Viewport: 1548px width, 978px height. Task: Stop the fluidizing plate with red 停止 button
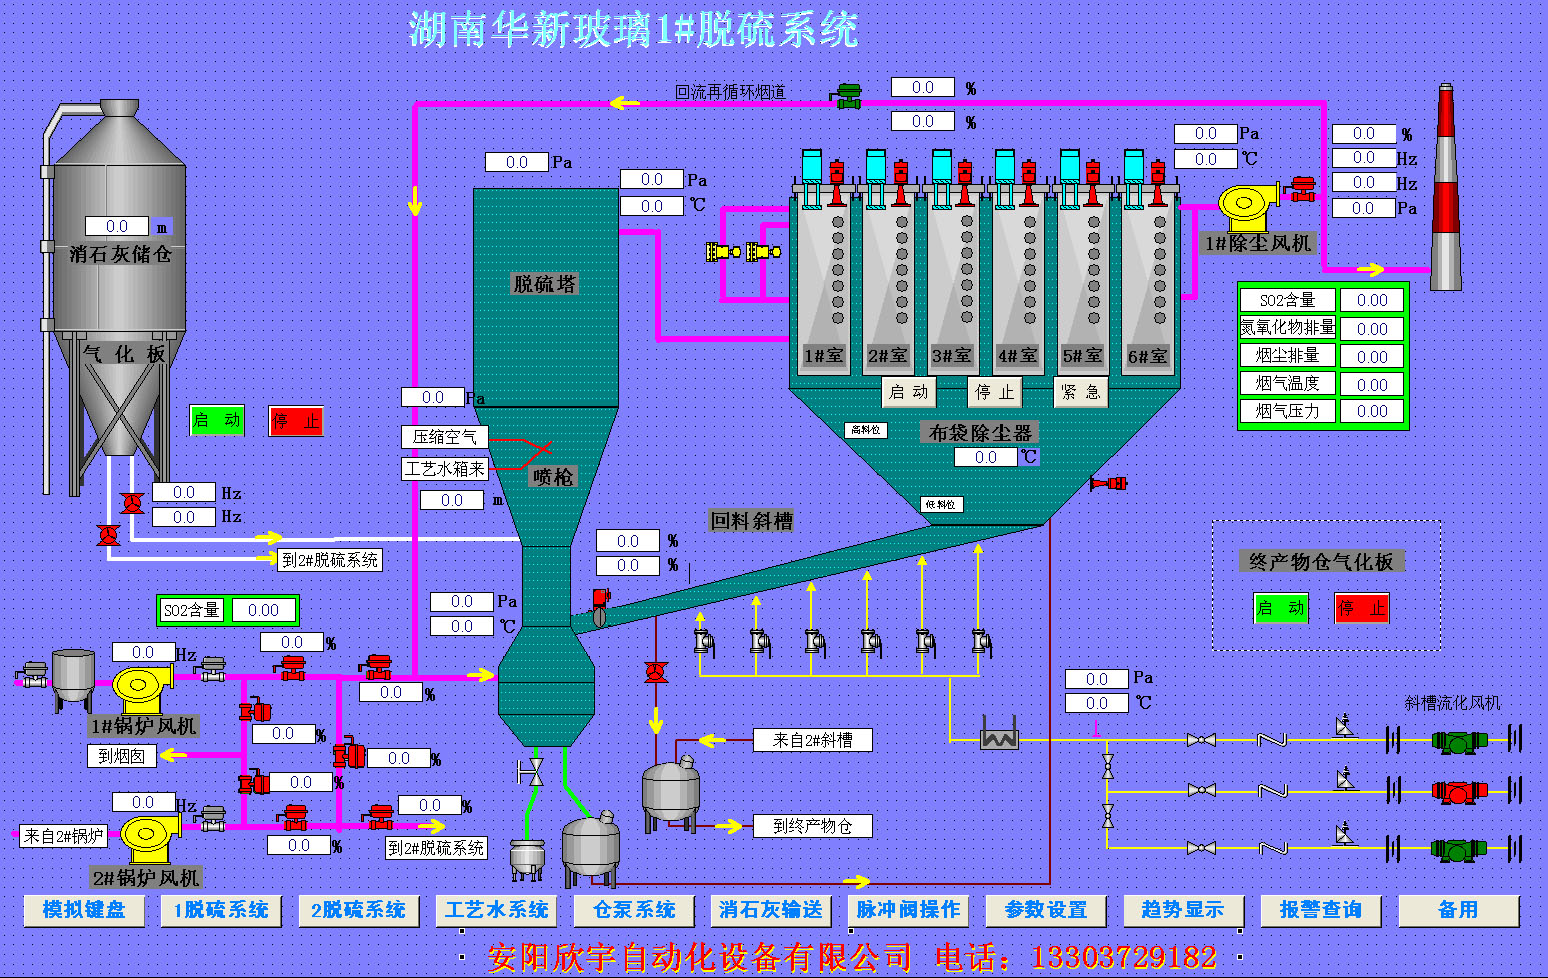coord(296,421)
